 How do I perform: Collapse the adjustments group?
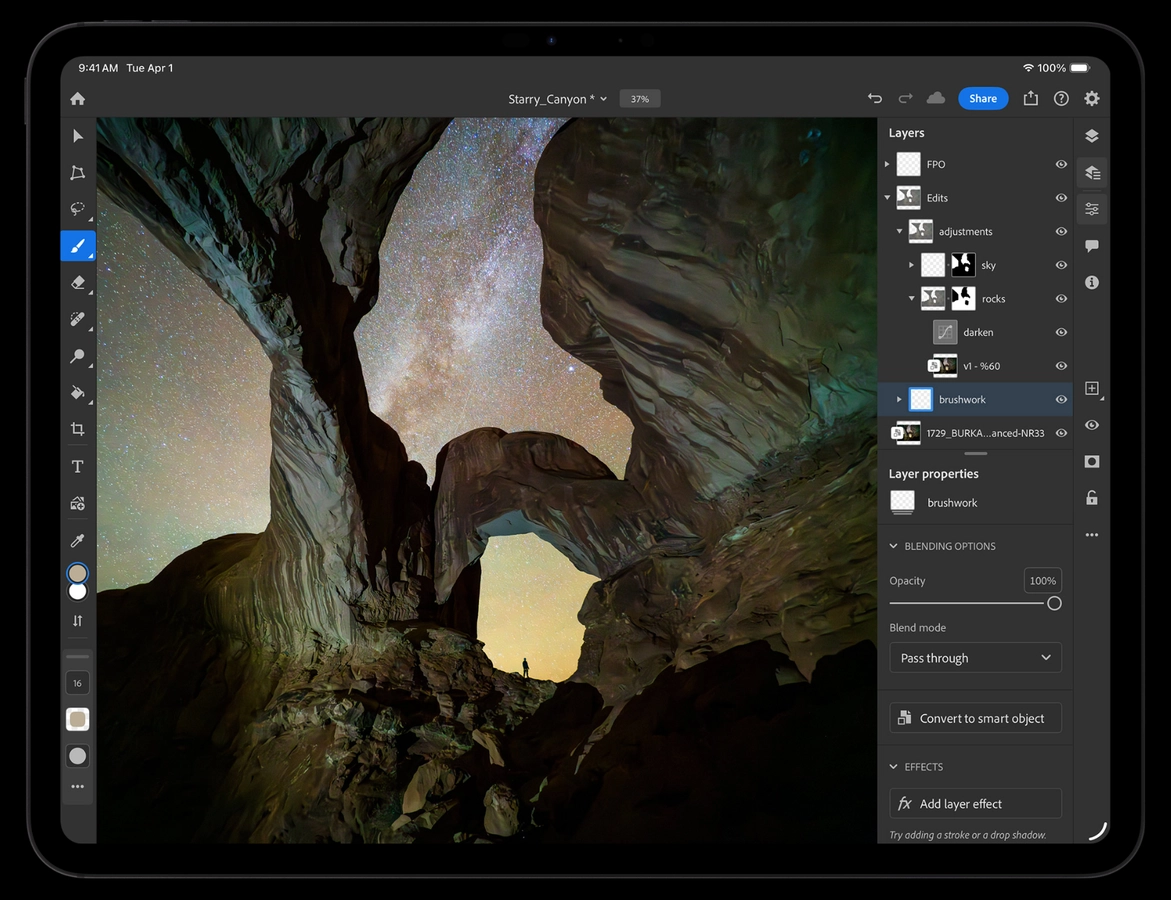[x=898, y=231]
